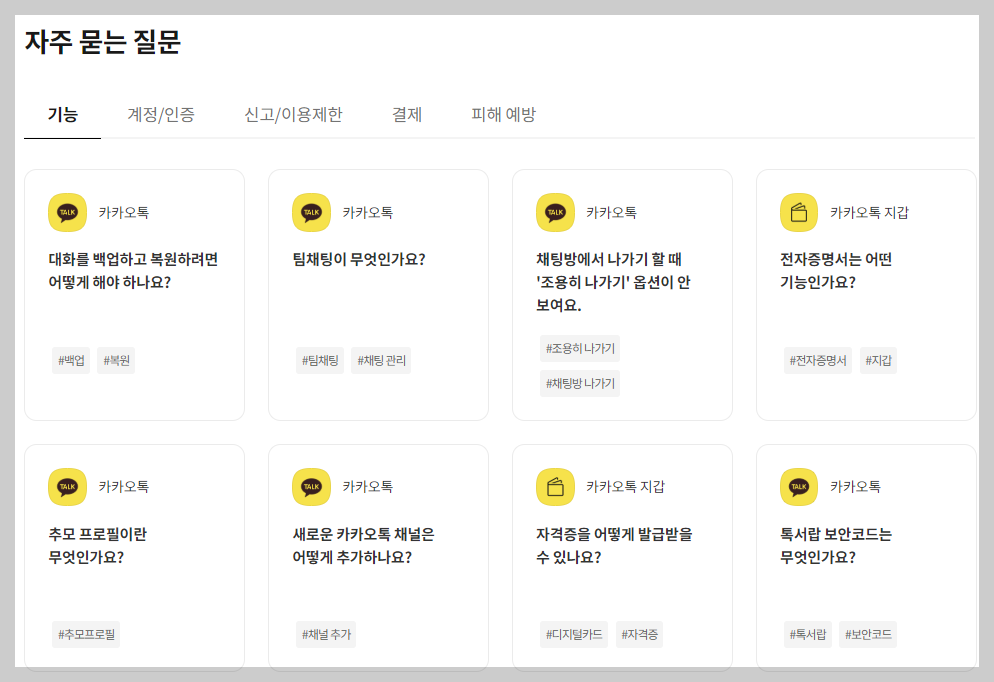Click KakaoTalk icon on backup and restore card
This screenshot has width=994, height=682.
[x=67, y=212]
